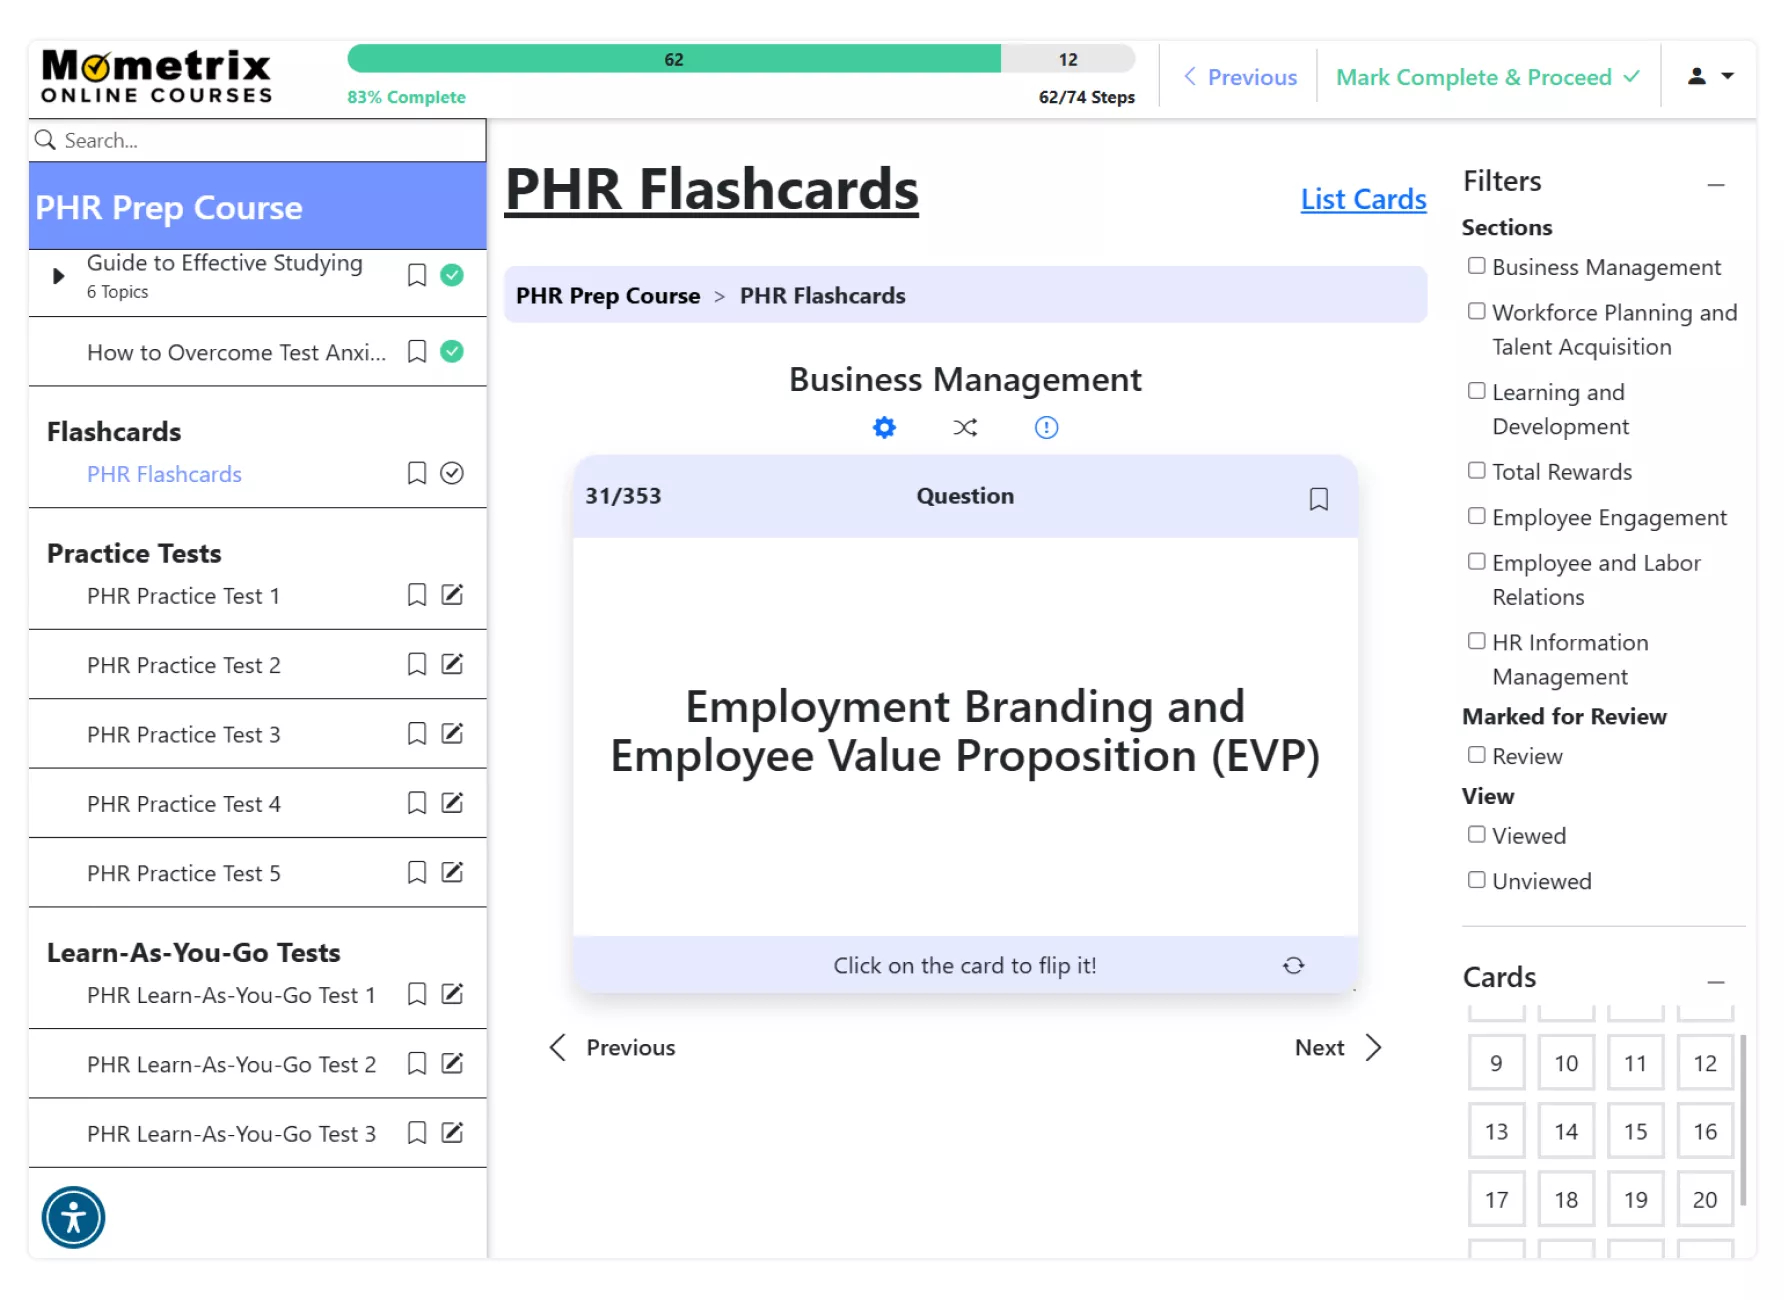Screen dimensions: 1784x1300
Task: Shuffle the flashcards
Action: point(965,428)
